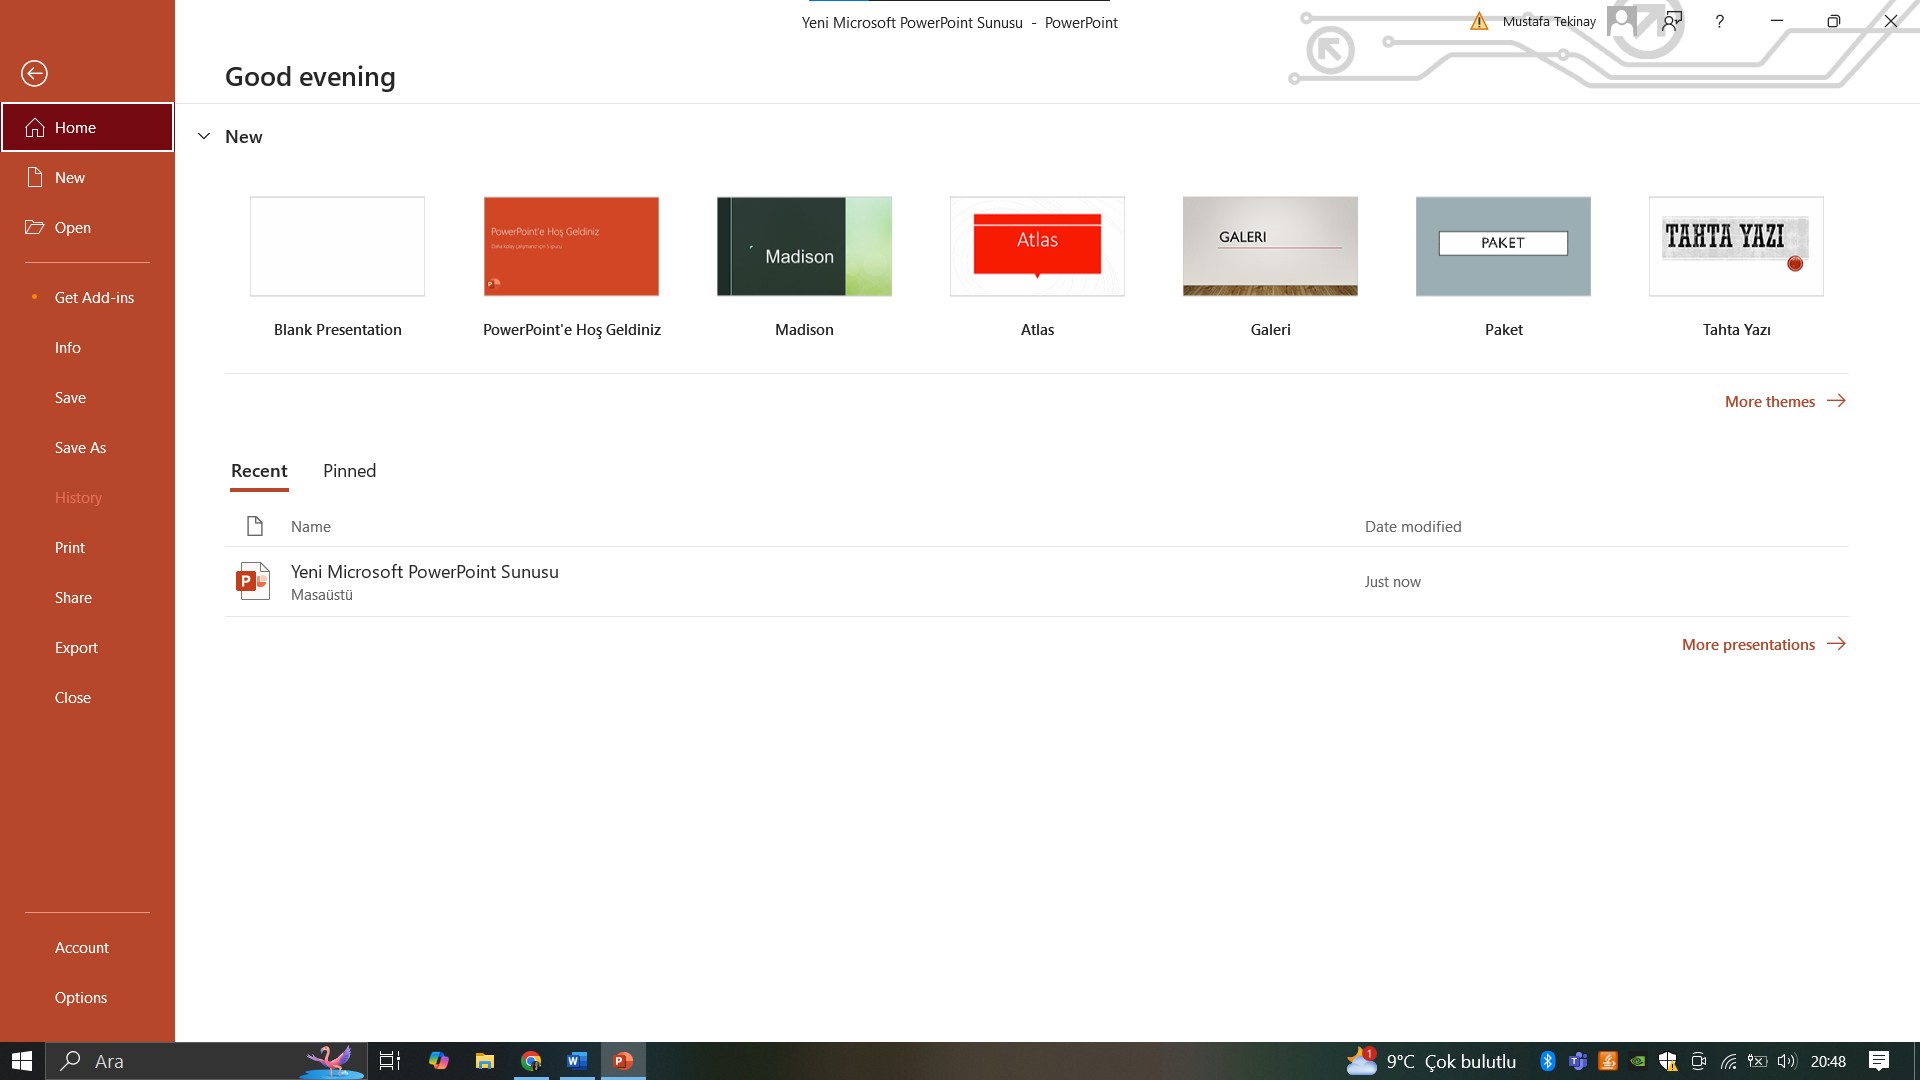Open the volume speaker tray icon
The height and width of the screenshot is (1080, 1920).
point(1787,1061)
